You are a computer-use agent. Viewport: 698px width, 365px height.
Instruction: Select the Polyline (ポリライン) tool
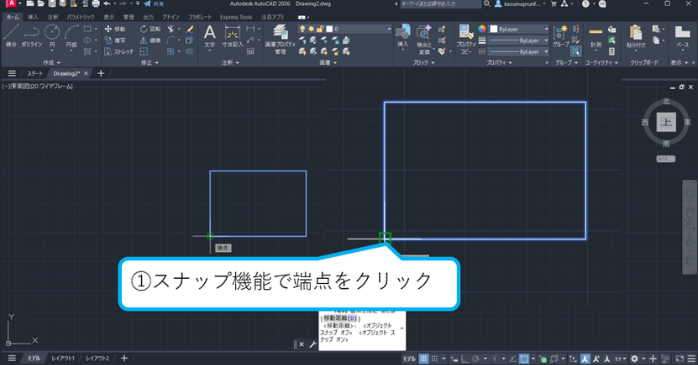click(x=32, y=36)
